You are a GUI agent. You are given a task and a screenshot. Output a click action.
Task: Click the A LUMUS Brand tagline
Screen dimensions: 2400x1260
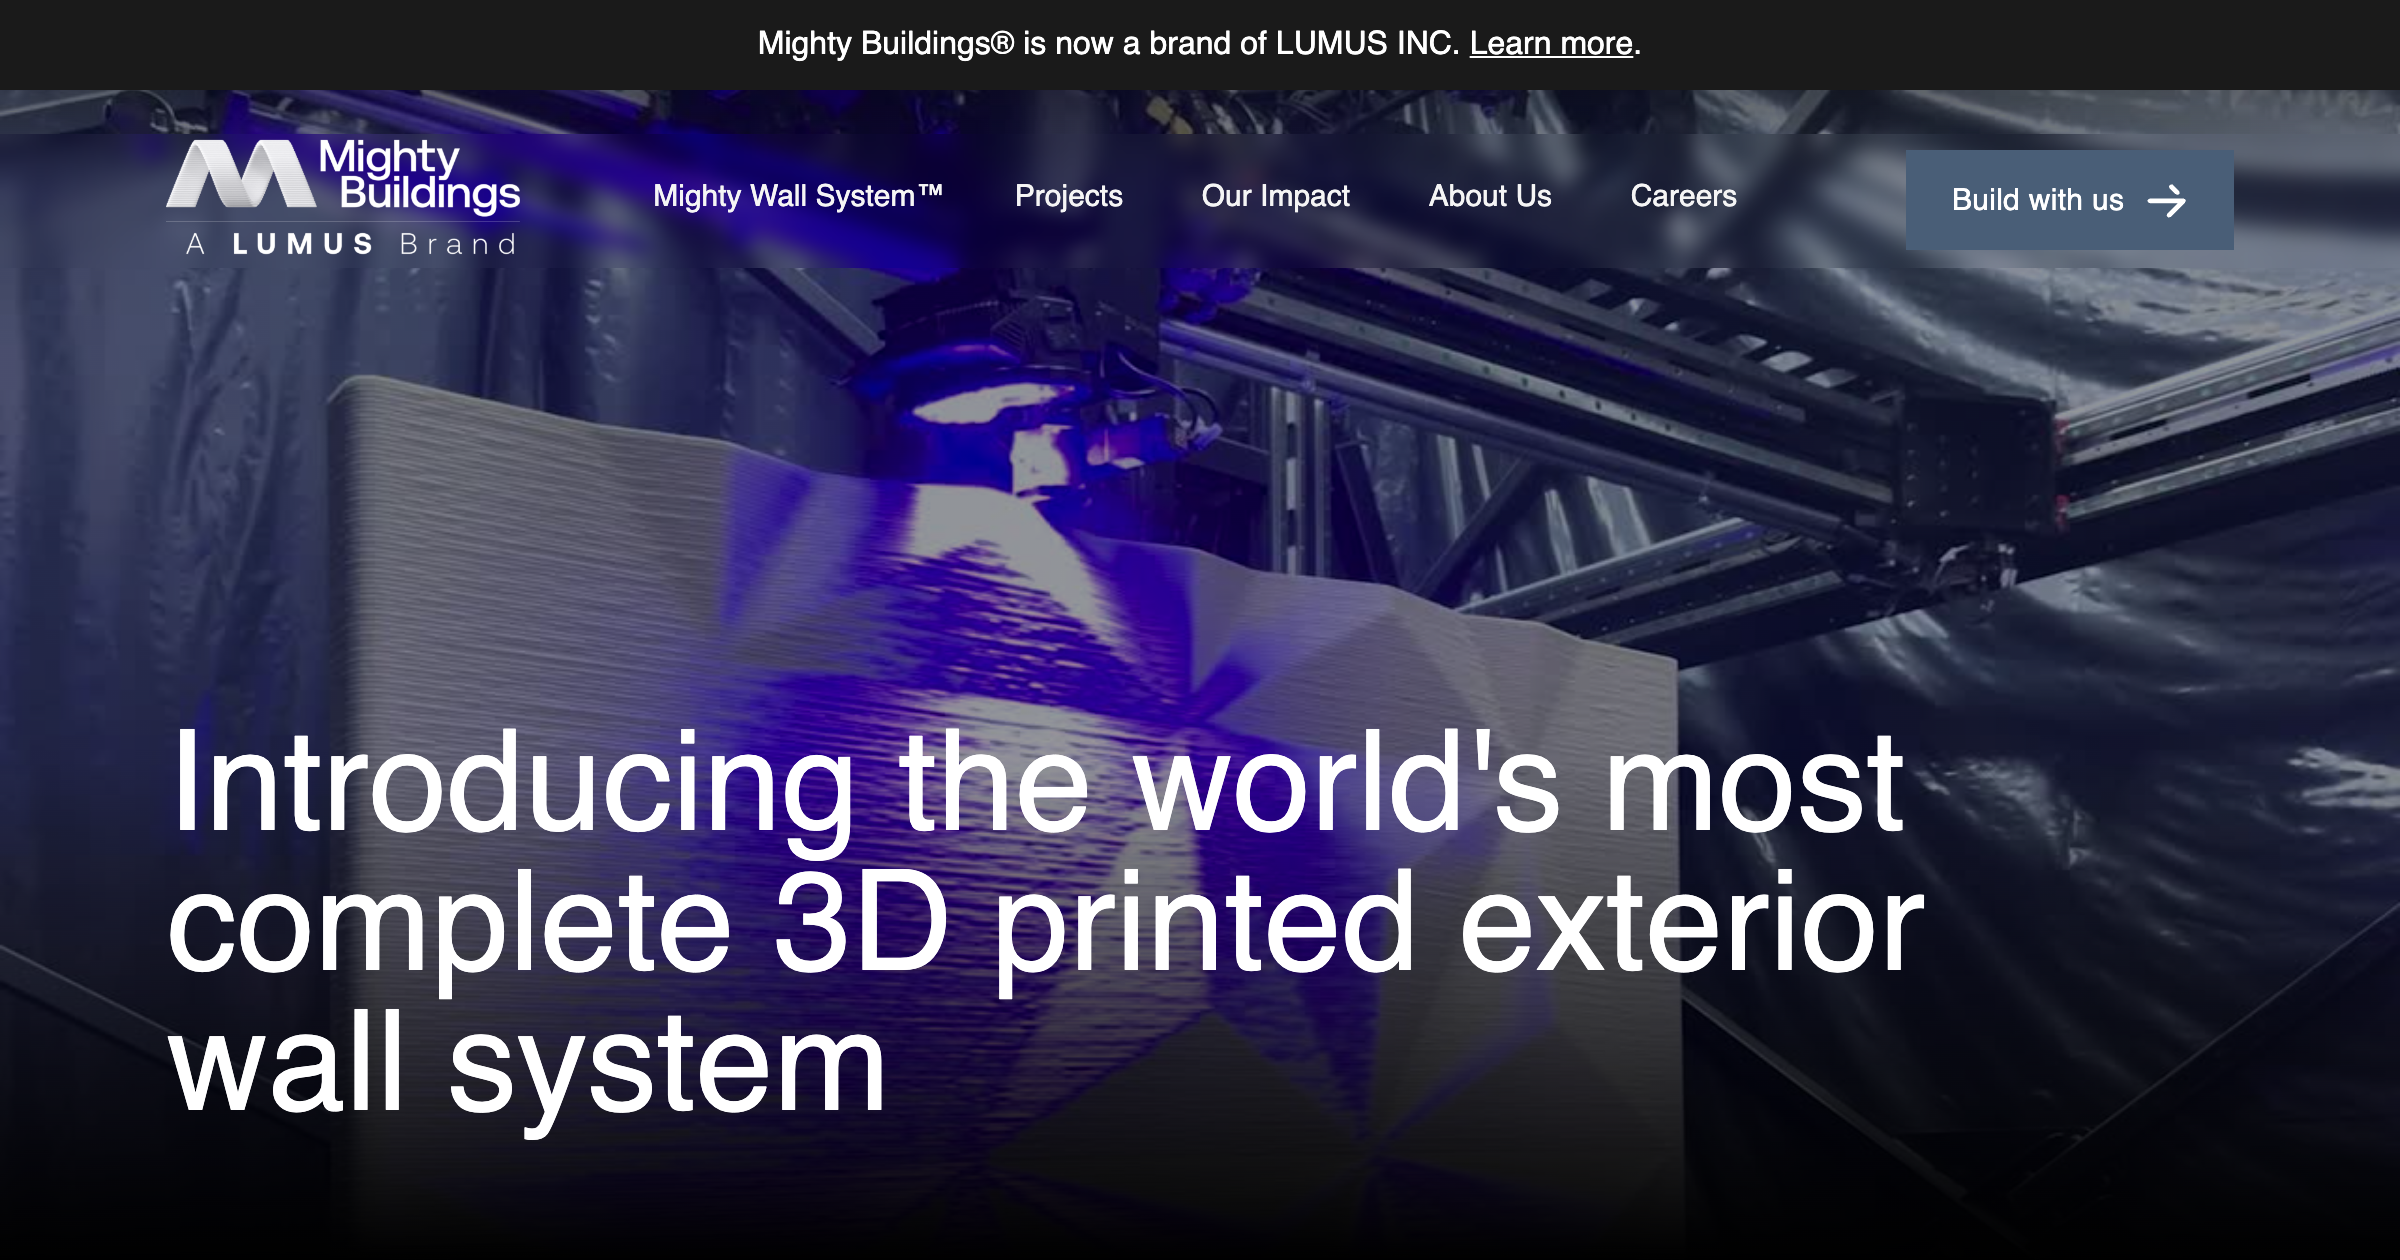click(x=351, y=244)
